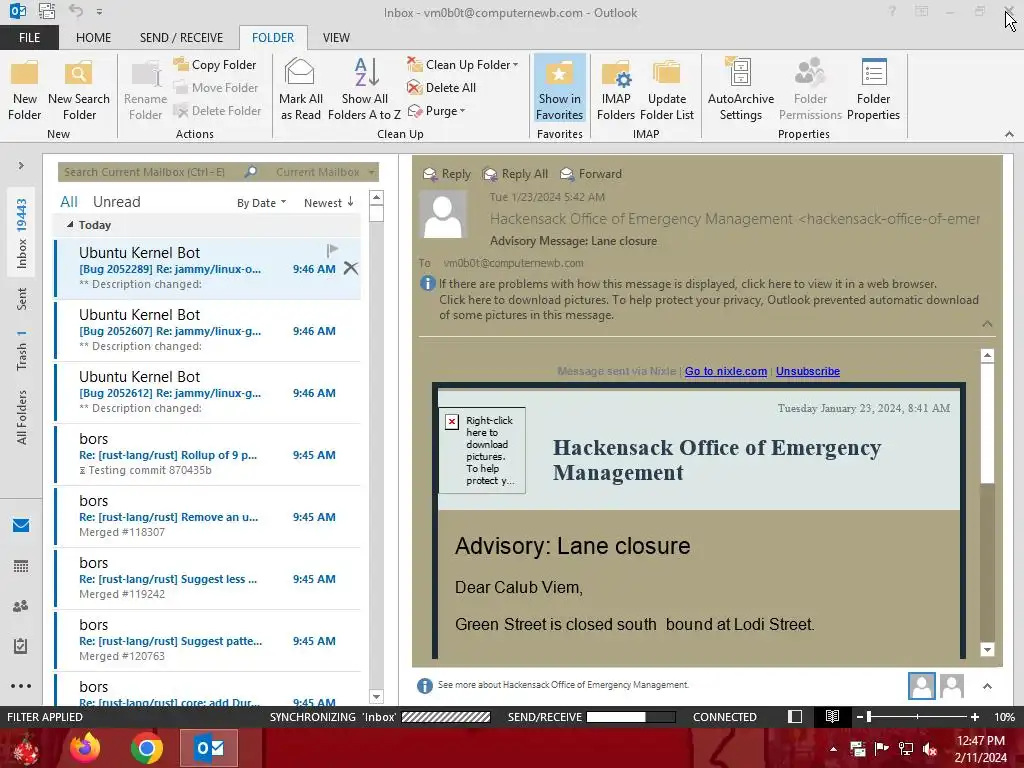The image size is (1024, 768).
Task: Show All Folders A to Z
Action: coord(364,90)
